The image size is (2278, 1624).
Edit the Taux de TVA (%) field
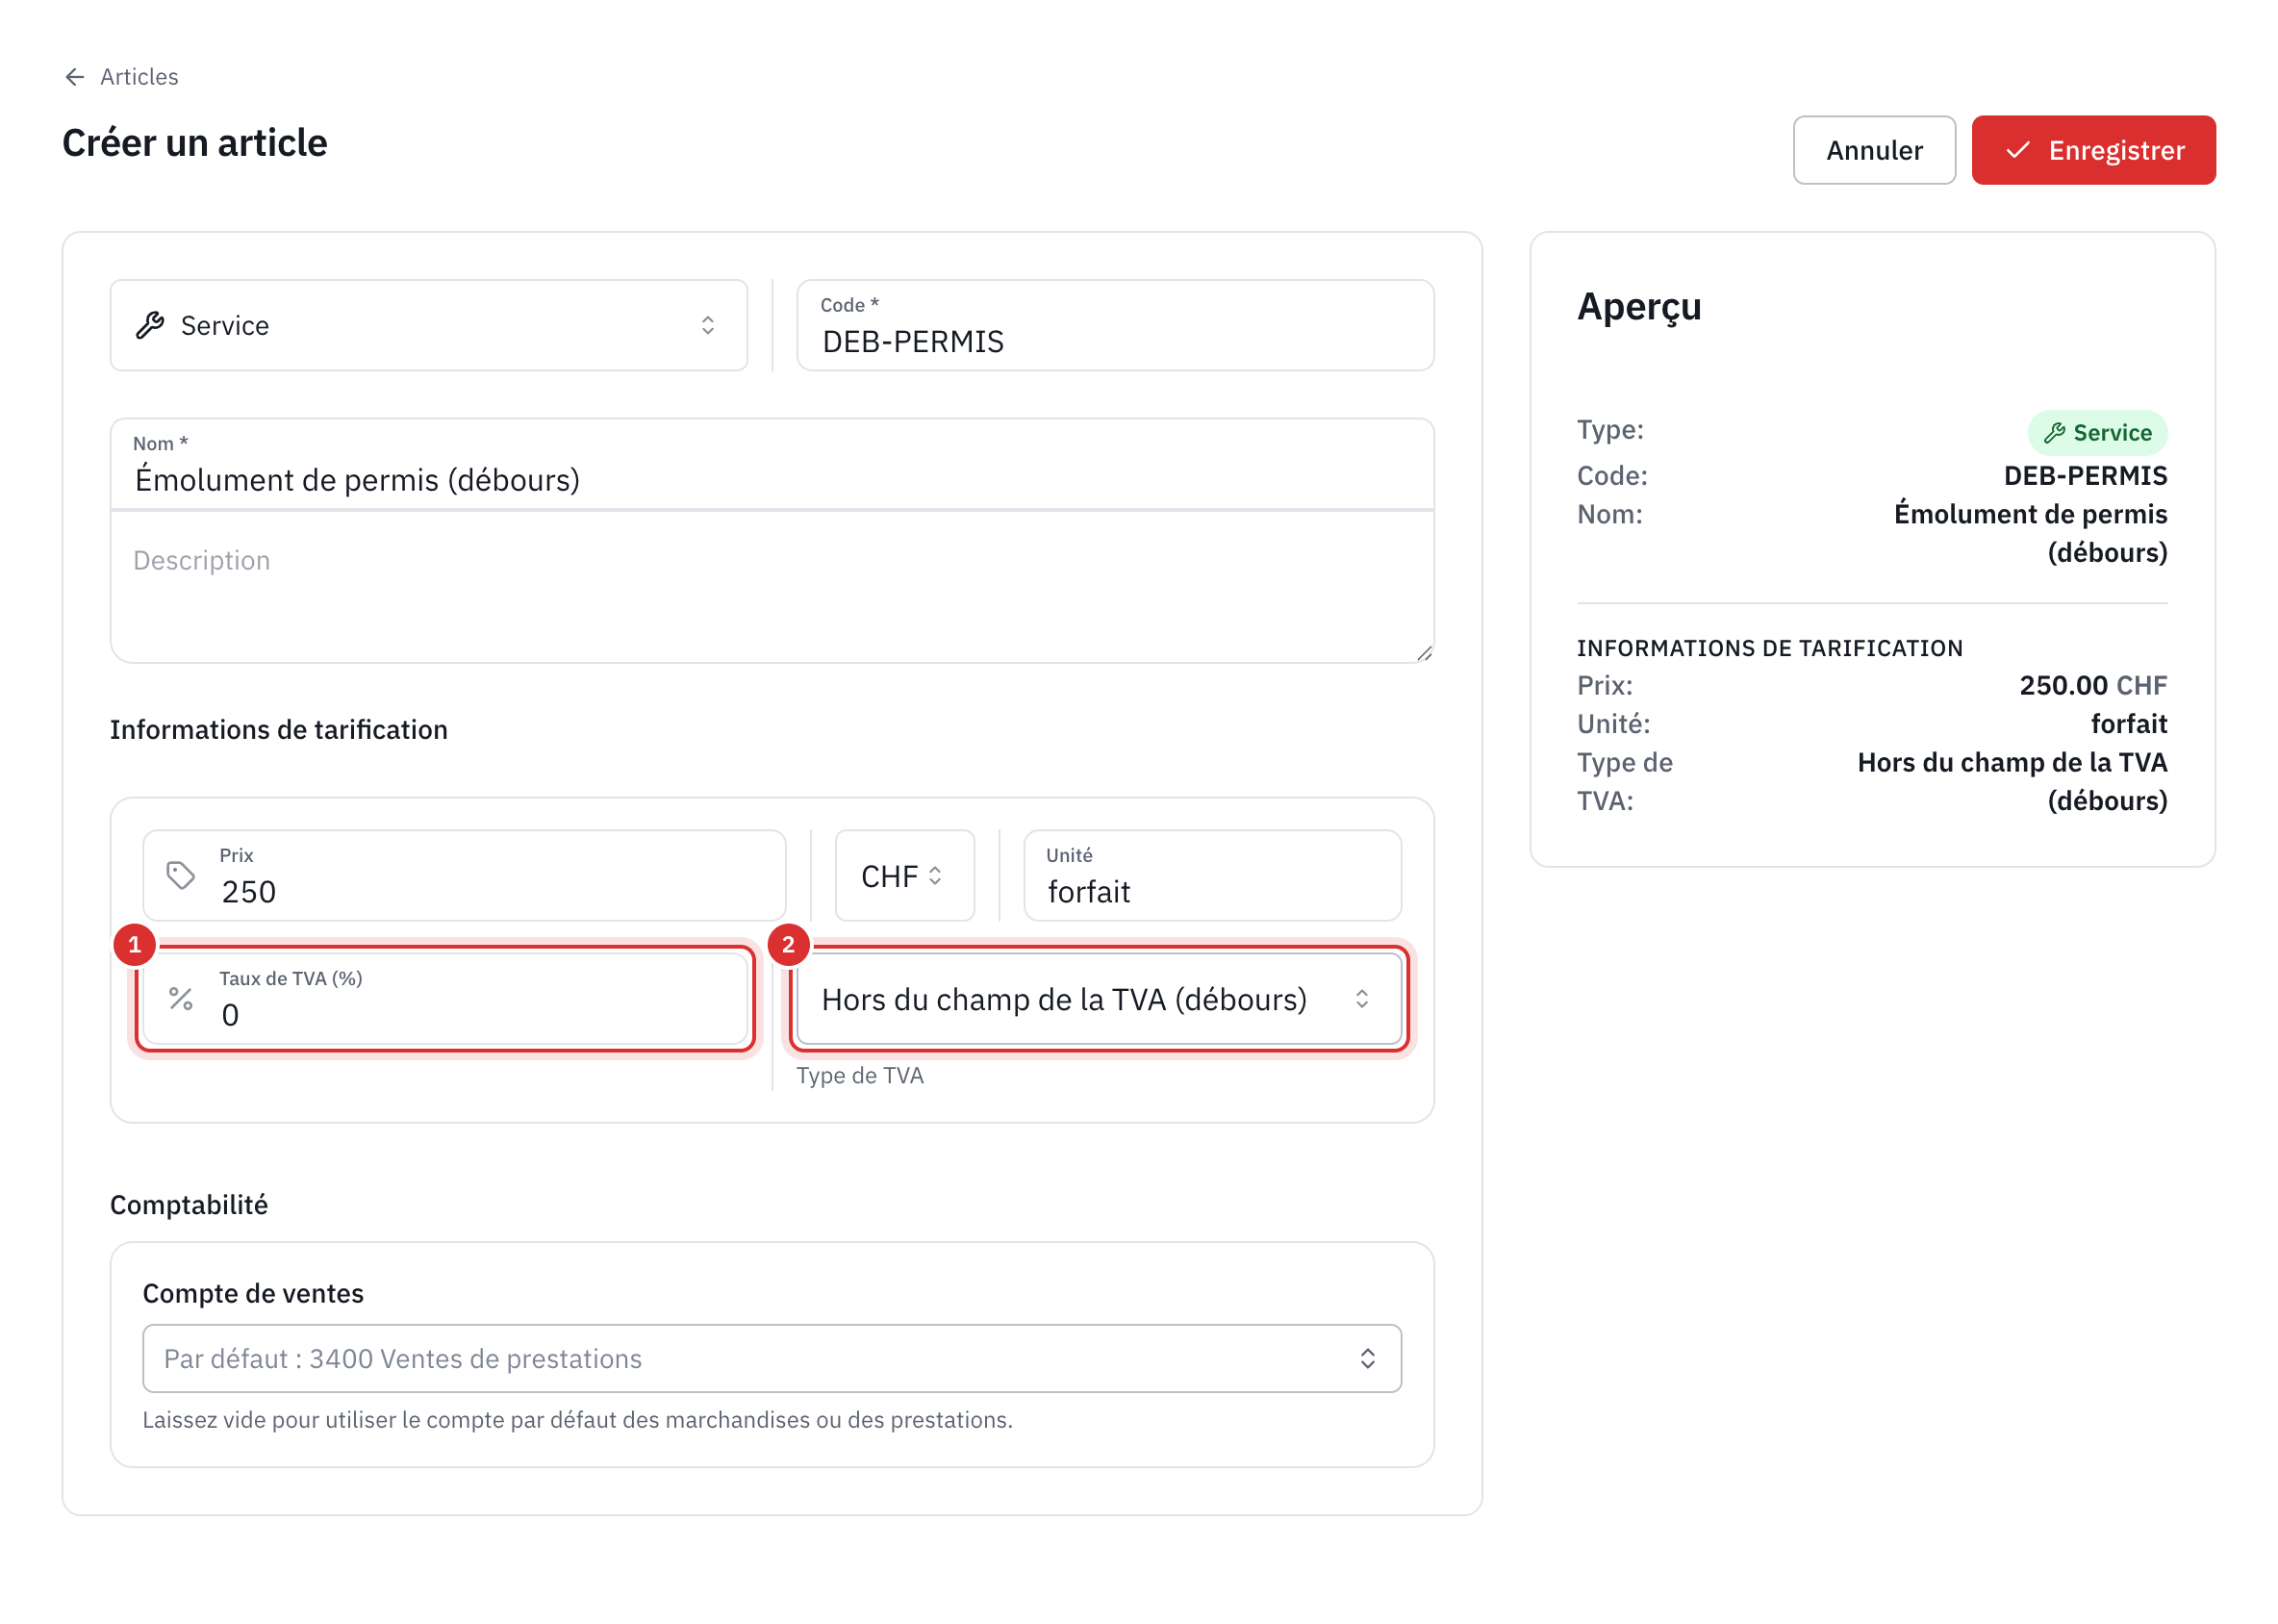(446, 998)
